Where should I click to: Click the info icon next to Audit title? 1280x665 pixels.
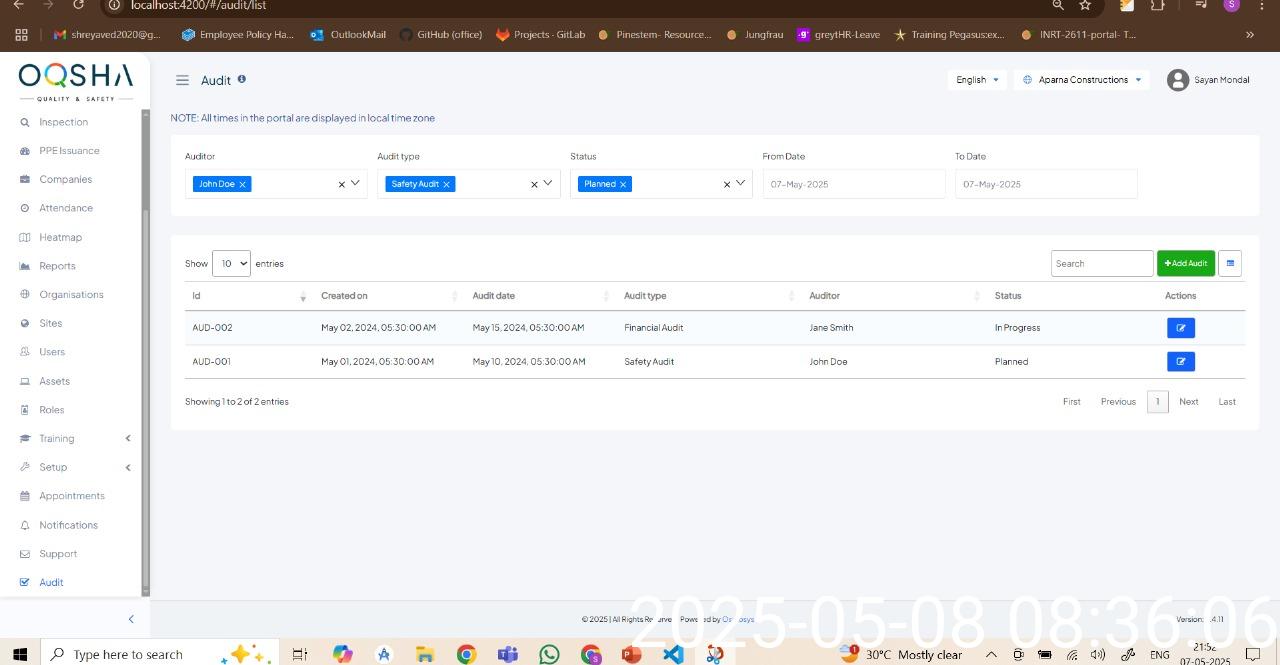click(x=242, y=79)
